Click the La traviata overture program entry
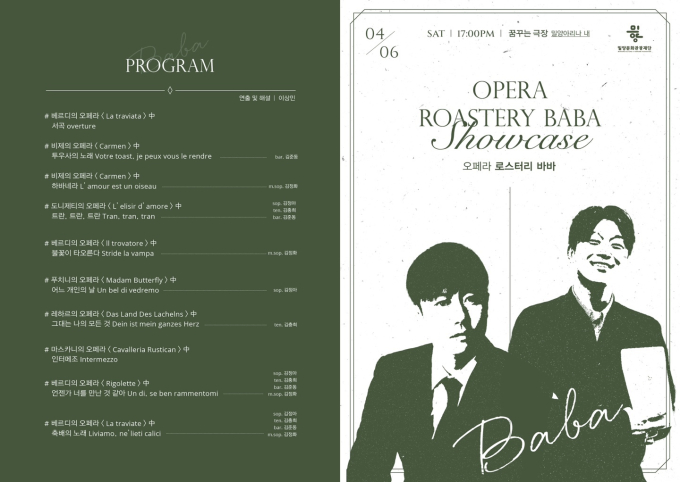The image size is (680, 482). 100,121
